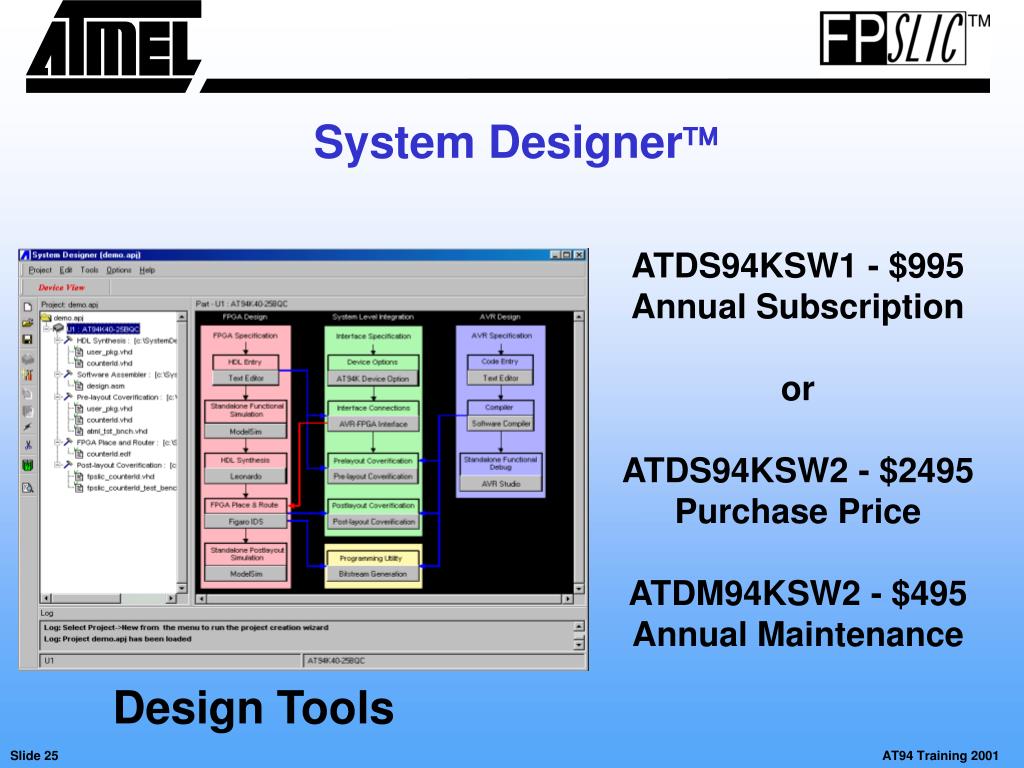The height and width of the screenshot is (768, 1024).
Task: Click the file icon of design.asm
Action: (79, 386)
